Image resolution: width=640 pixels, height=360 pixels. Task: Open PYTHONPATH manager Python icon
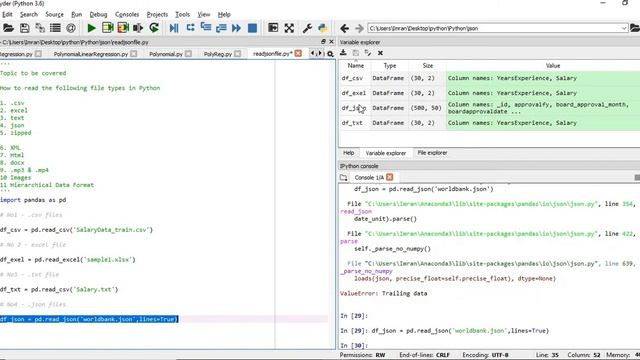click(x=322, y=28)
